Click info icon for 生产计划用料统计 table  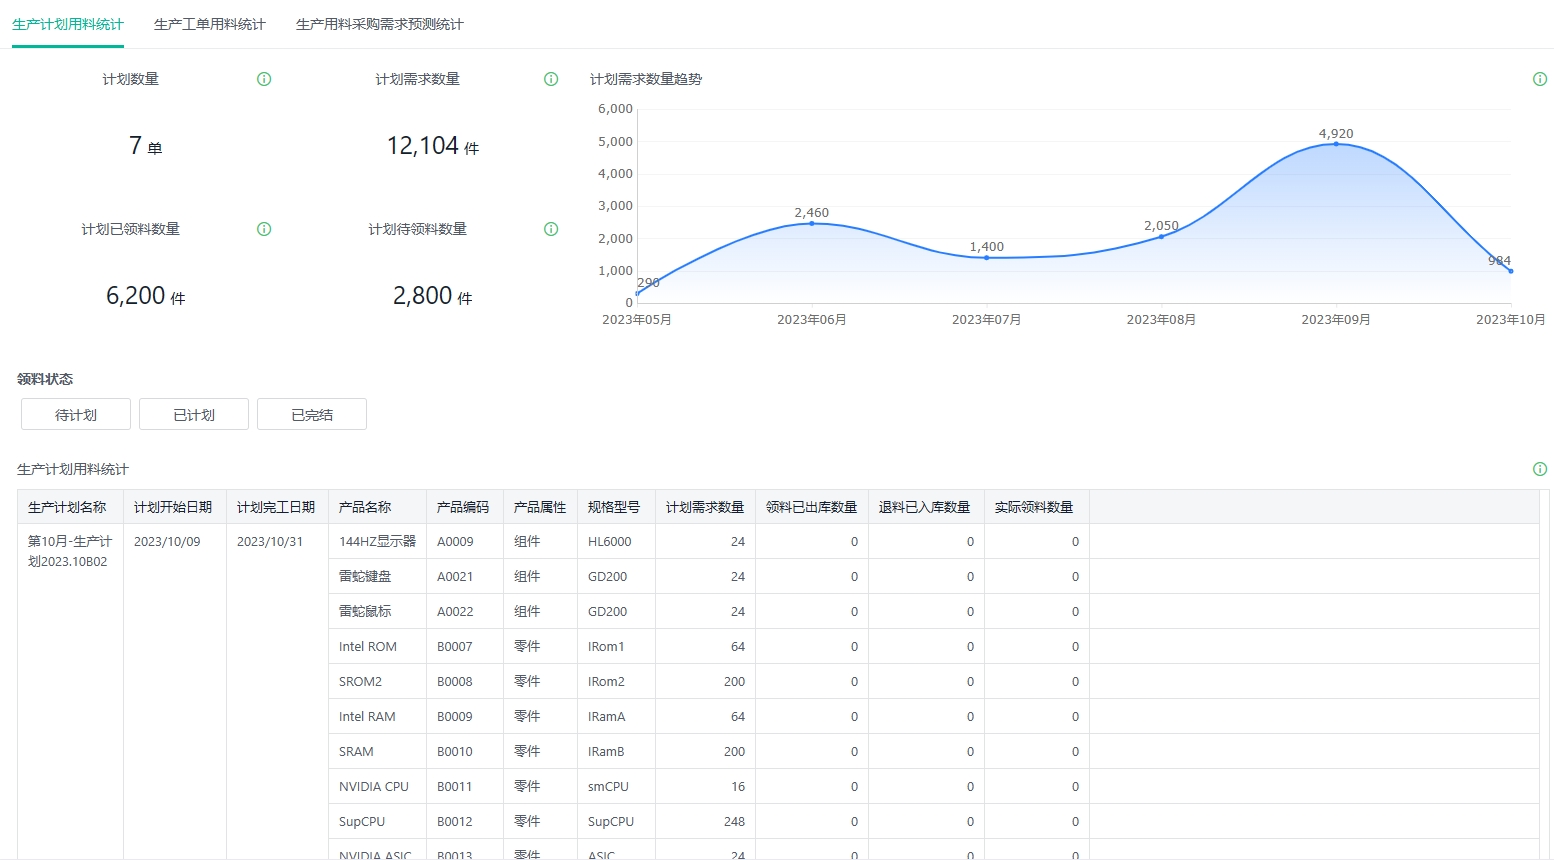pyautogui.click(x=1540, y=469)
